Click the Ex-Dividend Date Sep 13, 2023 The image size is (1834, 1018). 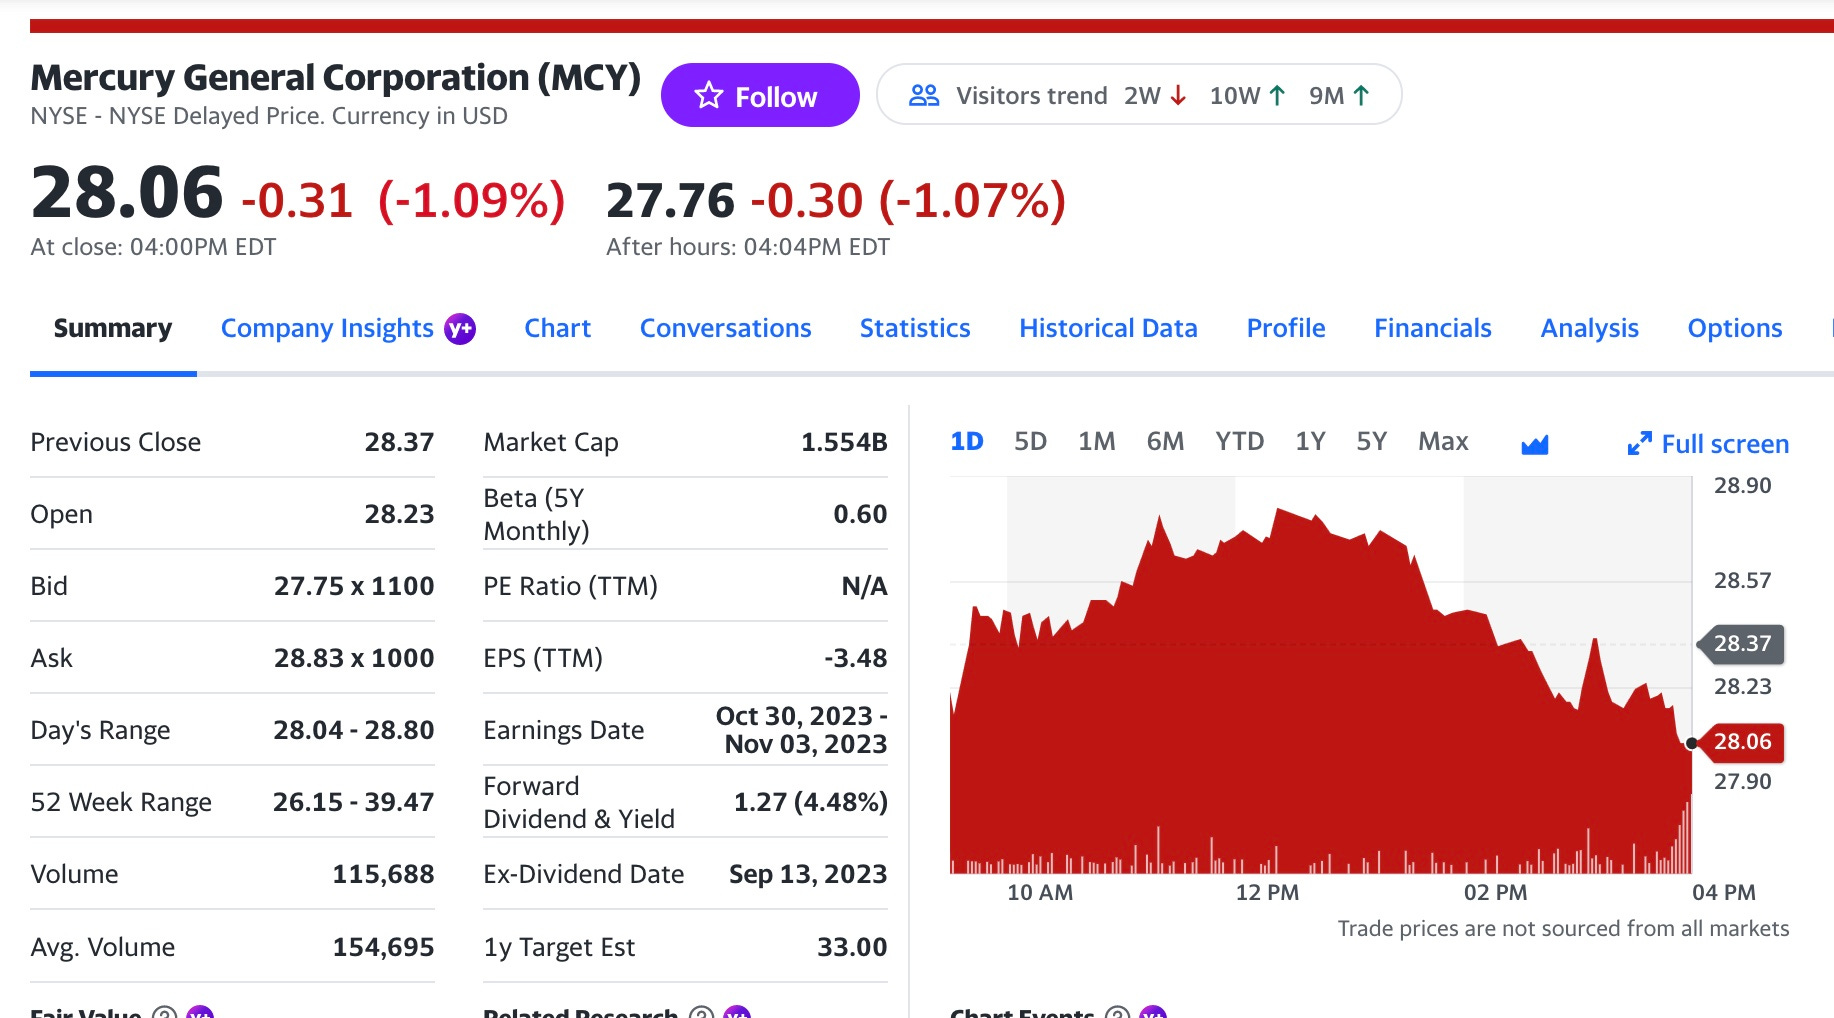(808, 874)
